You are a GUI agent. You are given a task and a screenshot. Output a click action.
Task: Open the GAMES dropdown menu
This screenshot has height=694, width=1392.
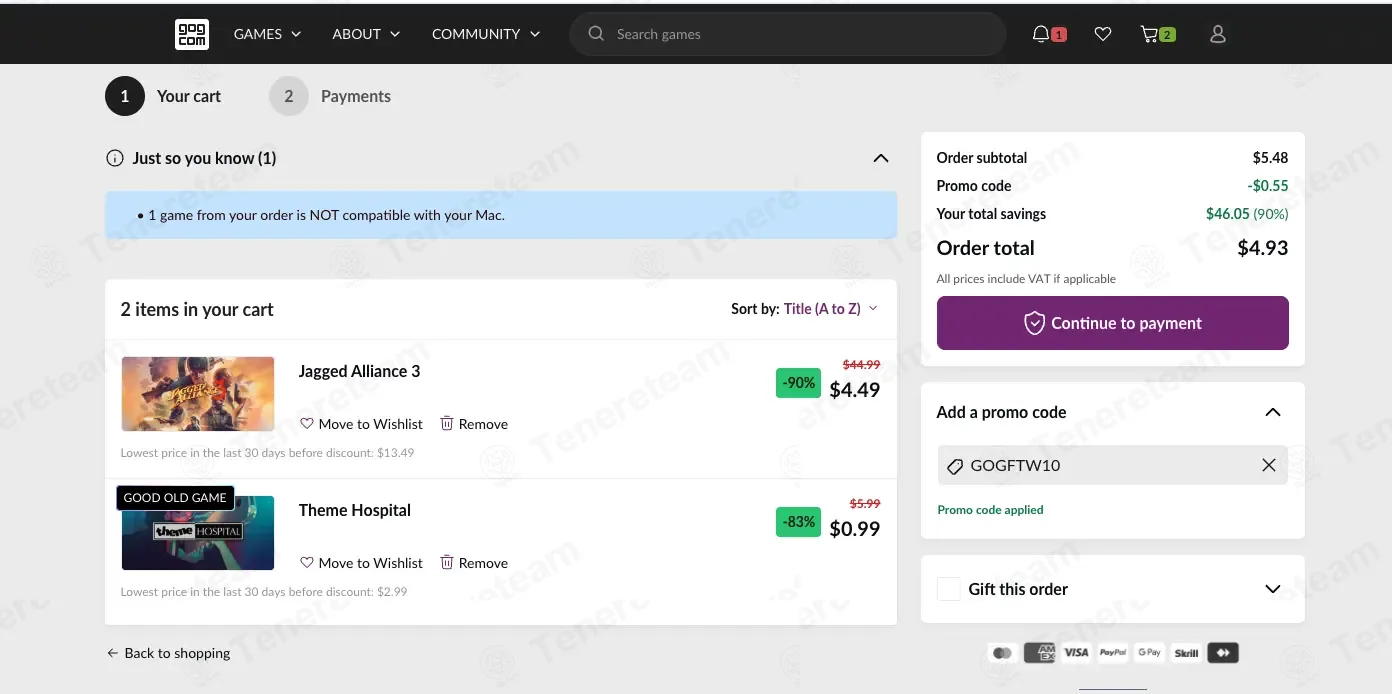pos(267,34)
